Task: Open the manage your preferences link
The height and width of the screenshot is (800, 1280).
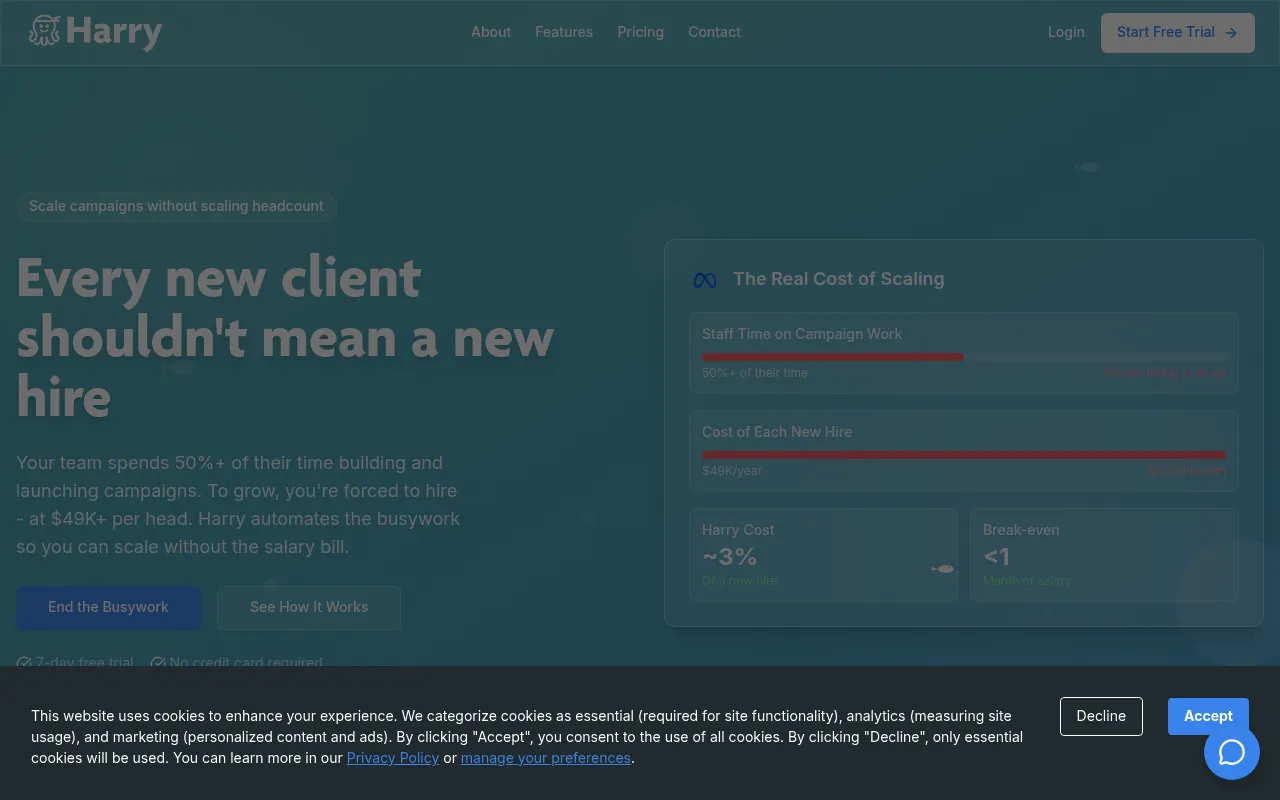Action: (546, 758)
